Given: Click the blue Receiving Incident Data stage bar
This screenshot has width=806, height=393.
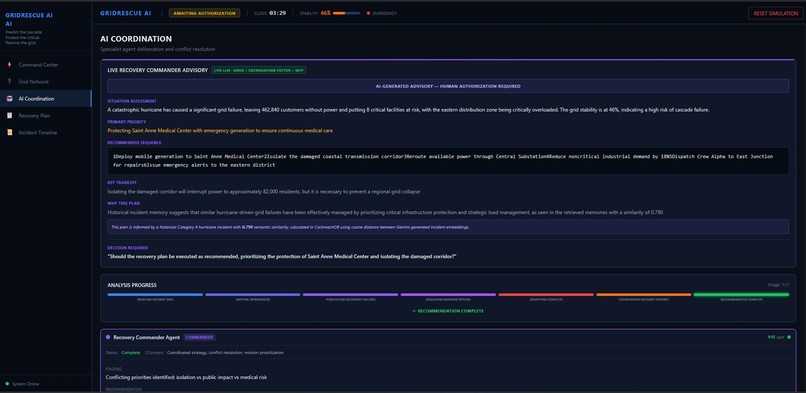Looking at the screenshot, I should tap(155, 294).
